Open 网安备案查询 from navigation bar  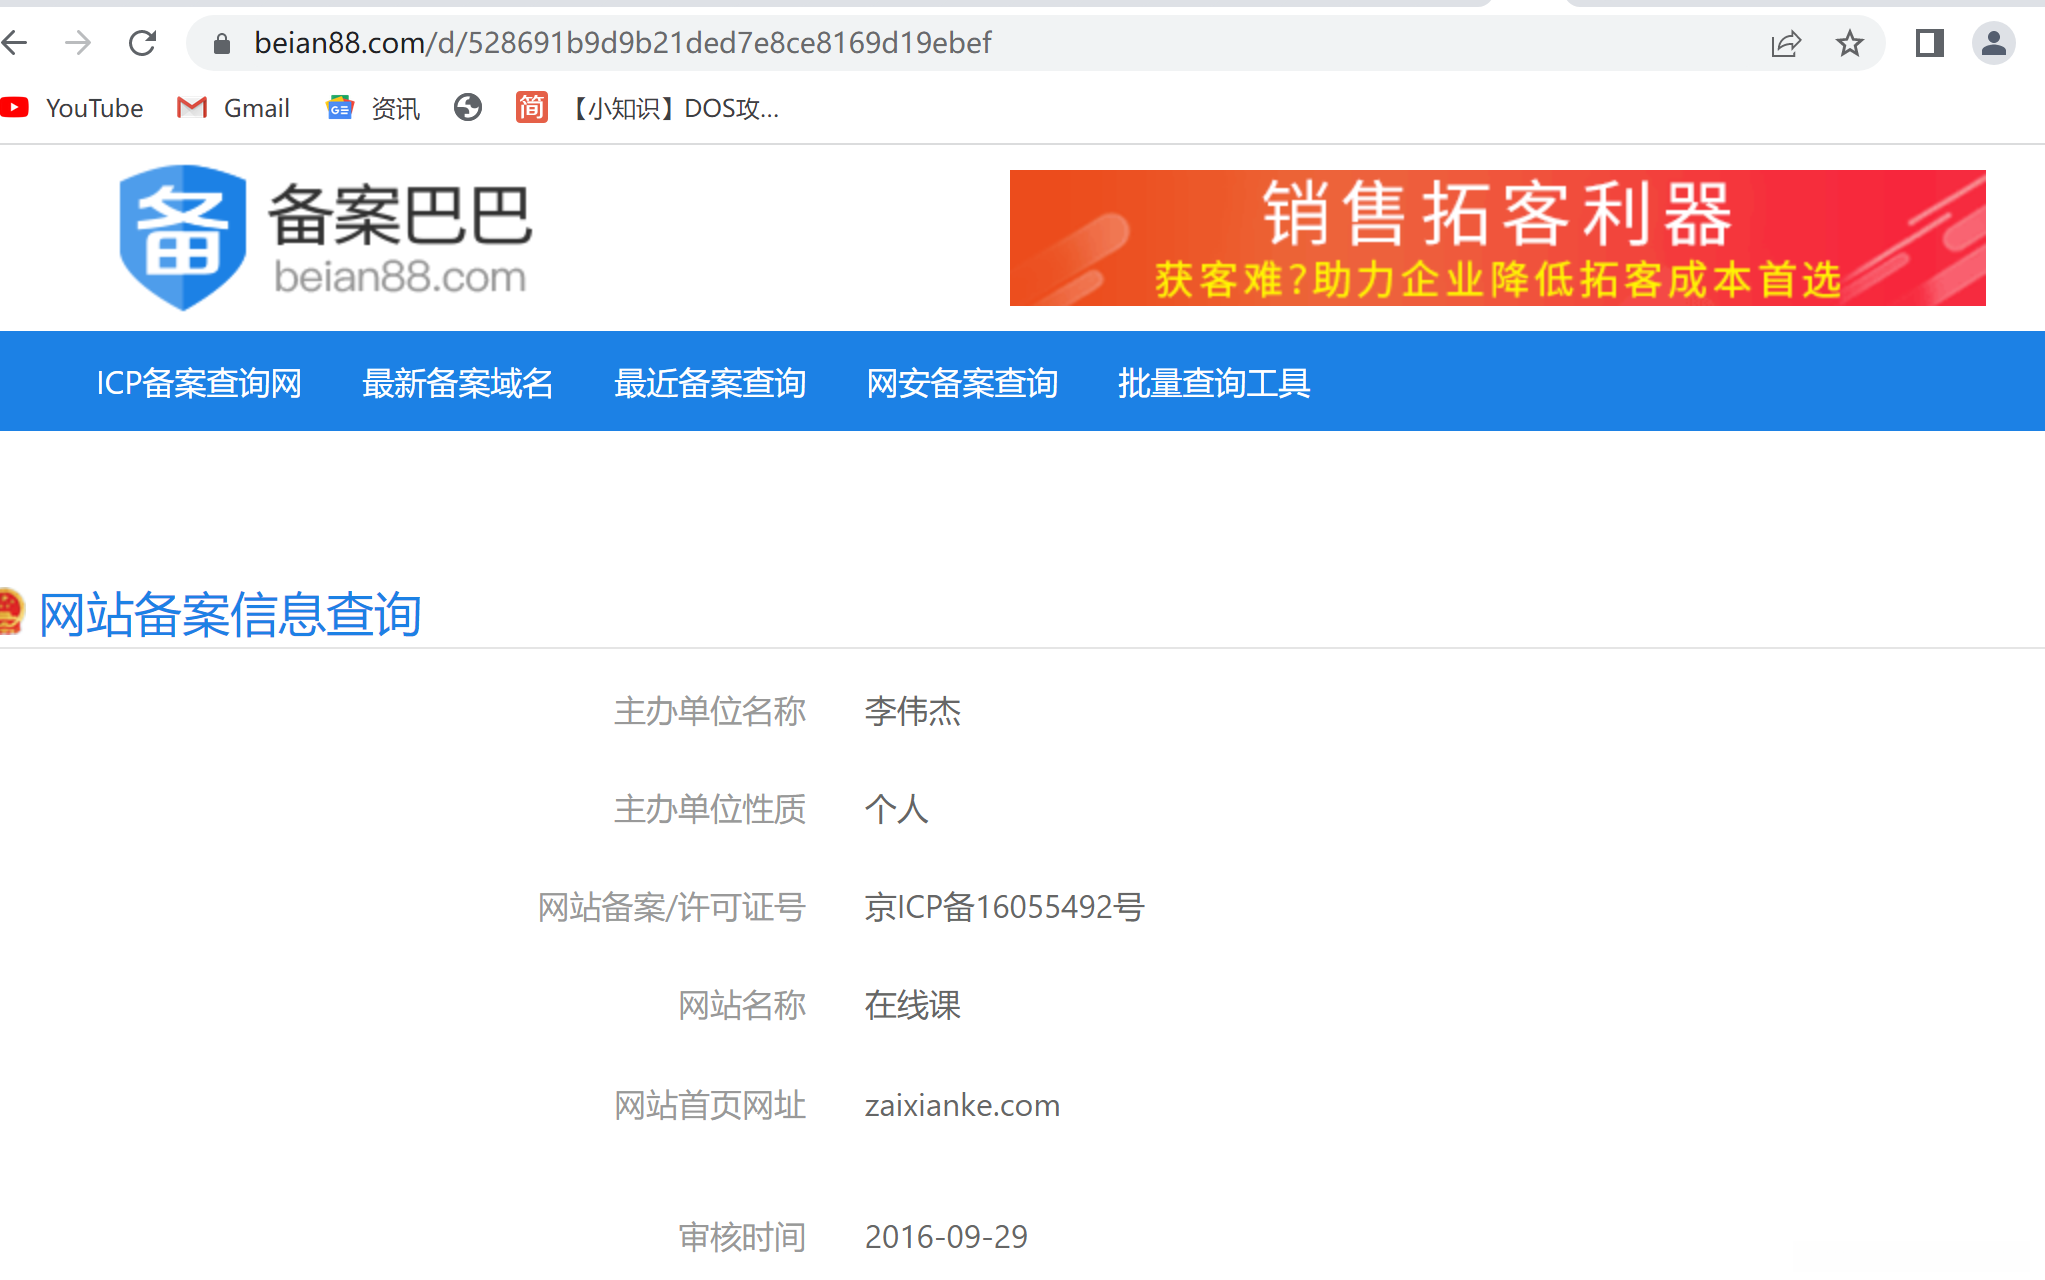(962, 383)
